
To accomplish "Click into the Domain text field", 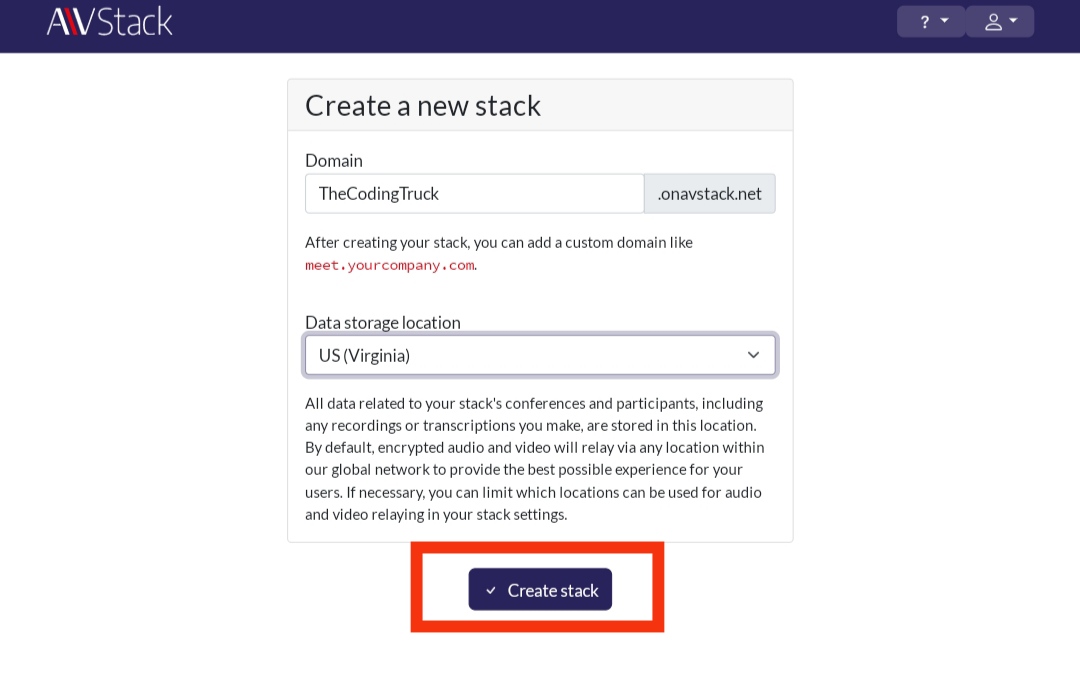I will tap(540, 194).
